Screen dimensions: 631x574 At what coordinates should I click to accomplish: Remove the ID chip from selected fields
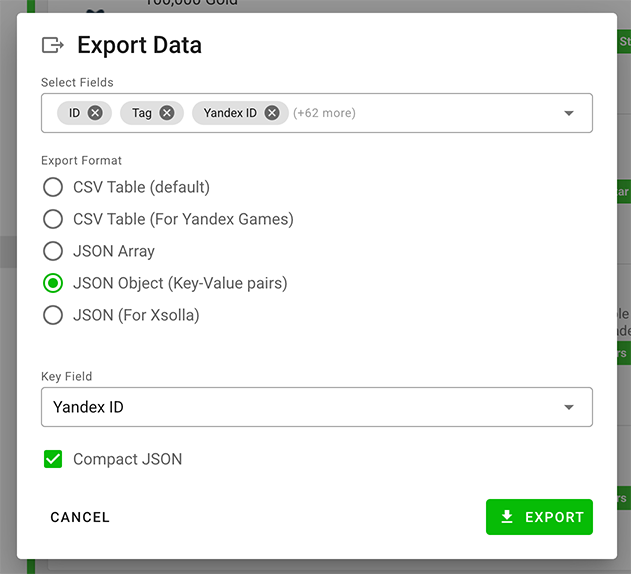click(95, 113)
